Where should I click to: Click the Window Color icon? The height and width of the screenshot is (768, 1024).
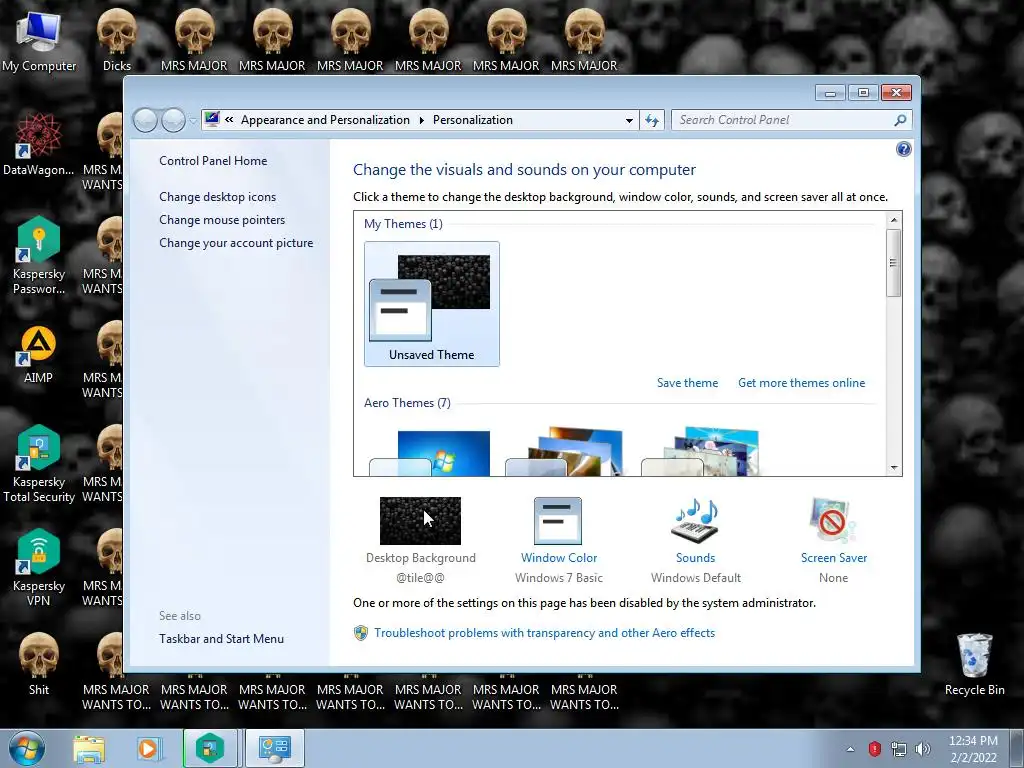coord(558,521)
